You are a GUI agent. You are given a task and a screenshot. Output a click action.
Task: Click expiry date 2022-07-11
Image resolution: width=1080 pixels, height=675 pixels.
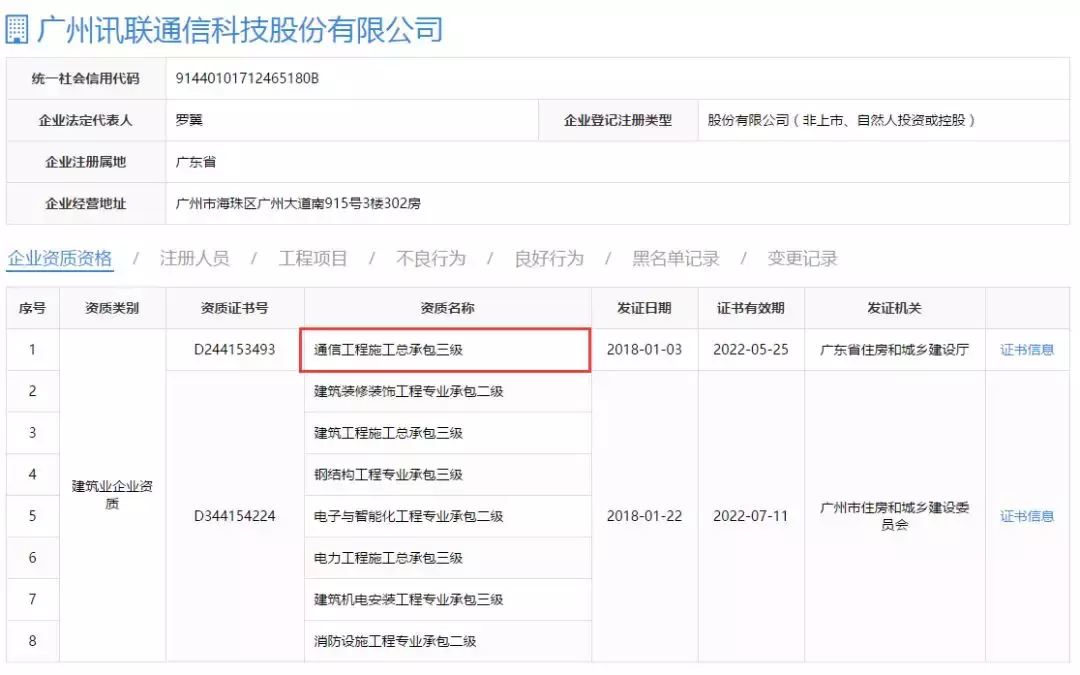tap(751, 517)
